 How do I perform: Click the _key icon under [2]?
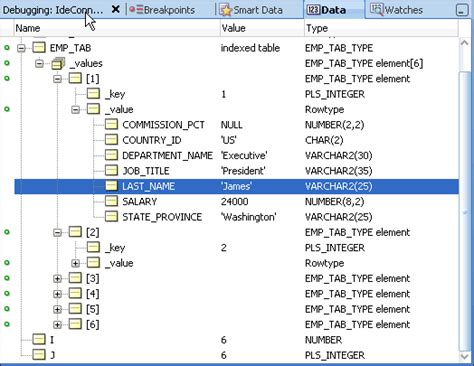point(93,247)
